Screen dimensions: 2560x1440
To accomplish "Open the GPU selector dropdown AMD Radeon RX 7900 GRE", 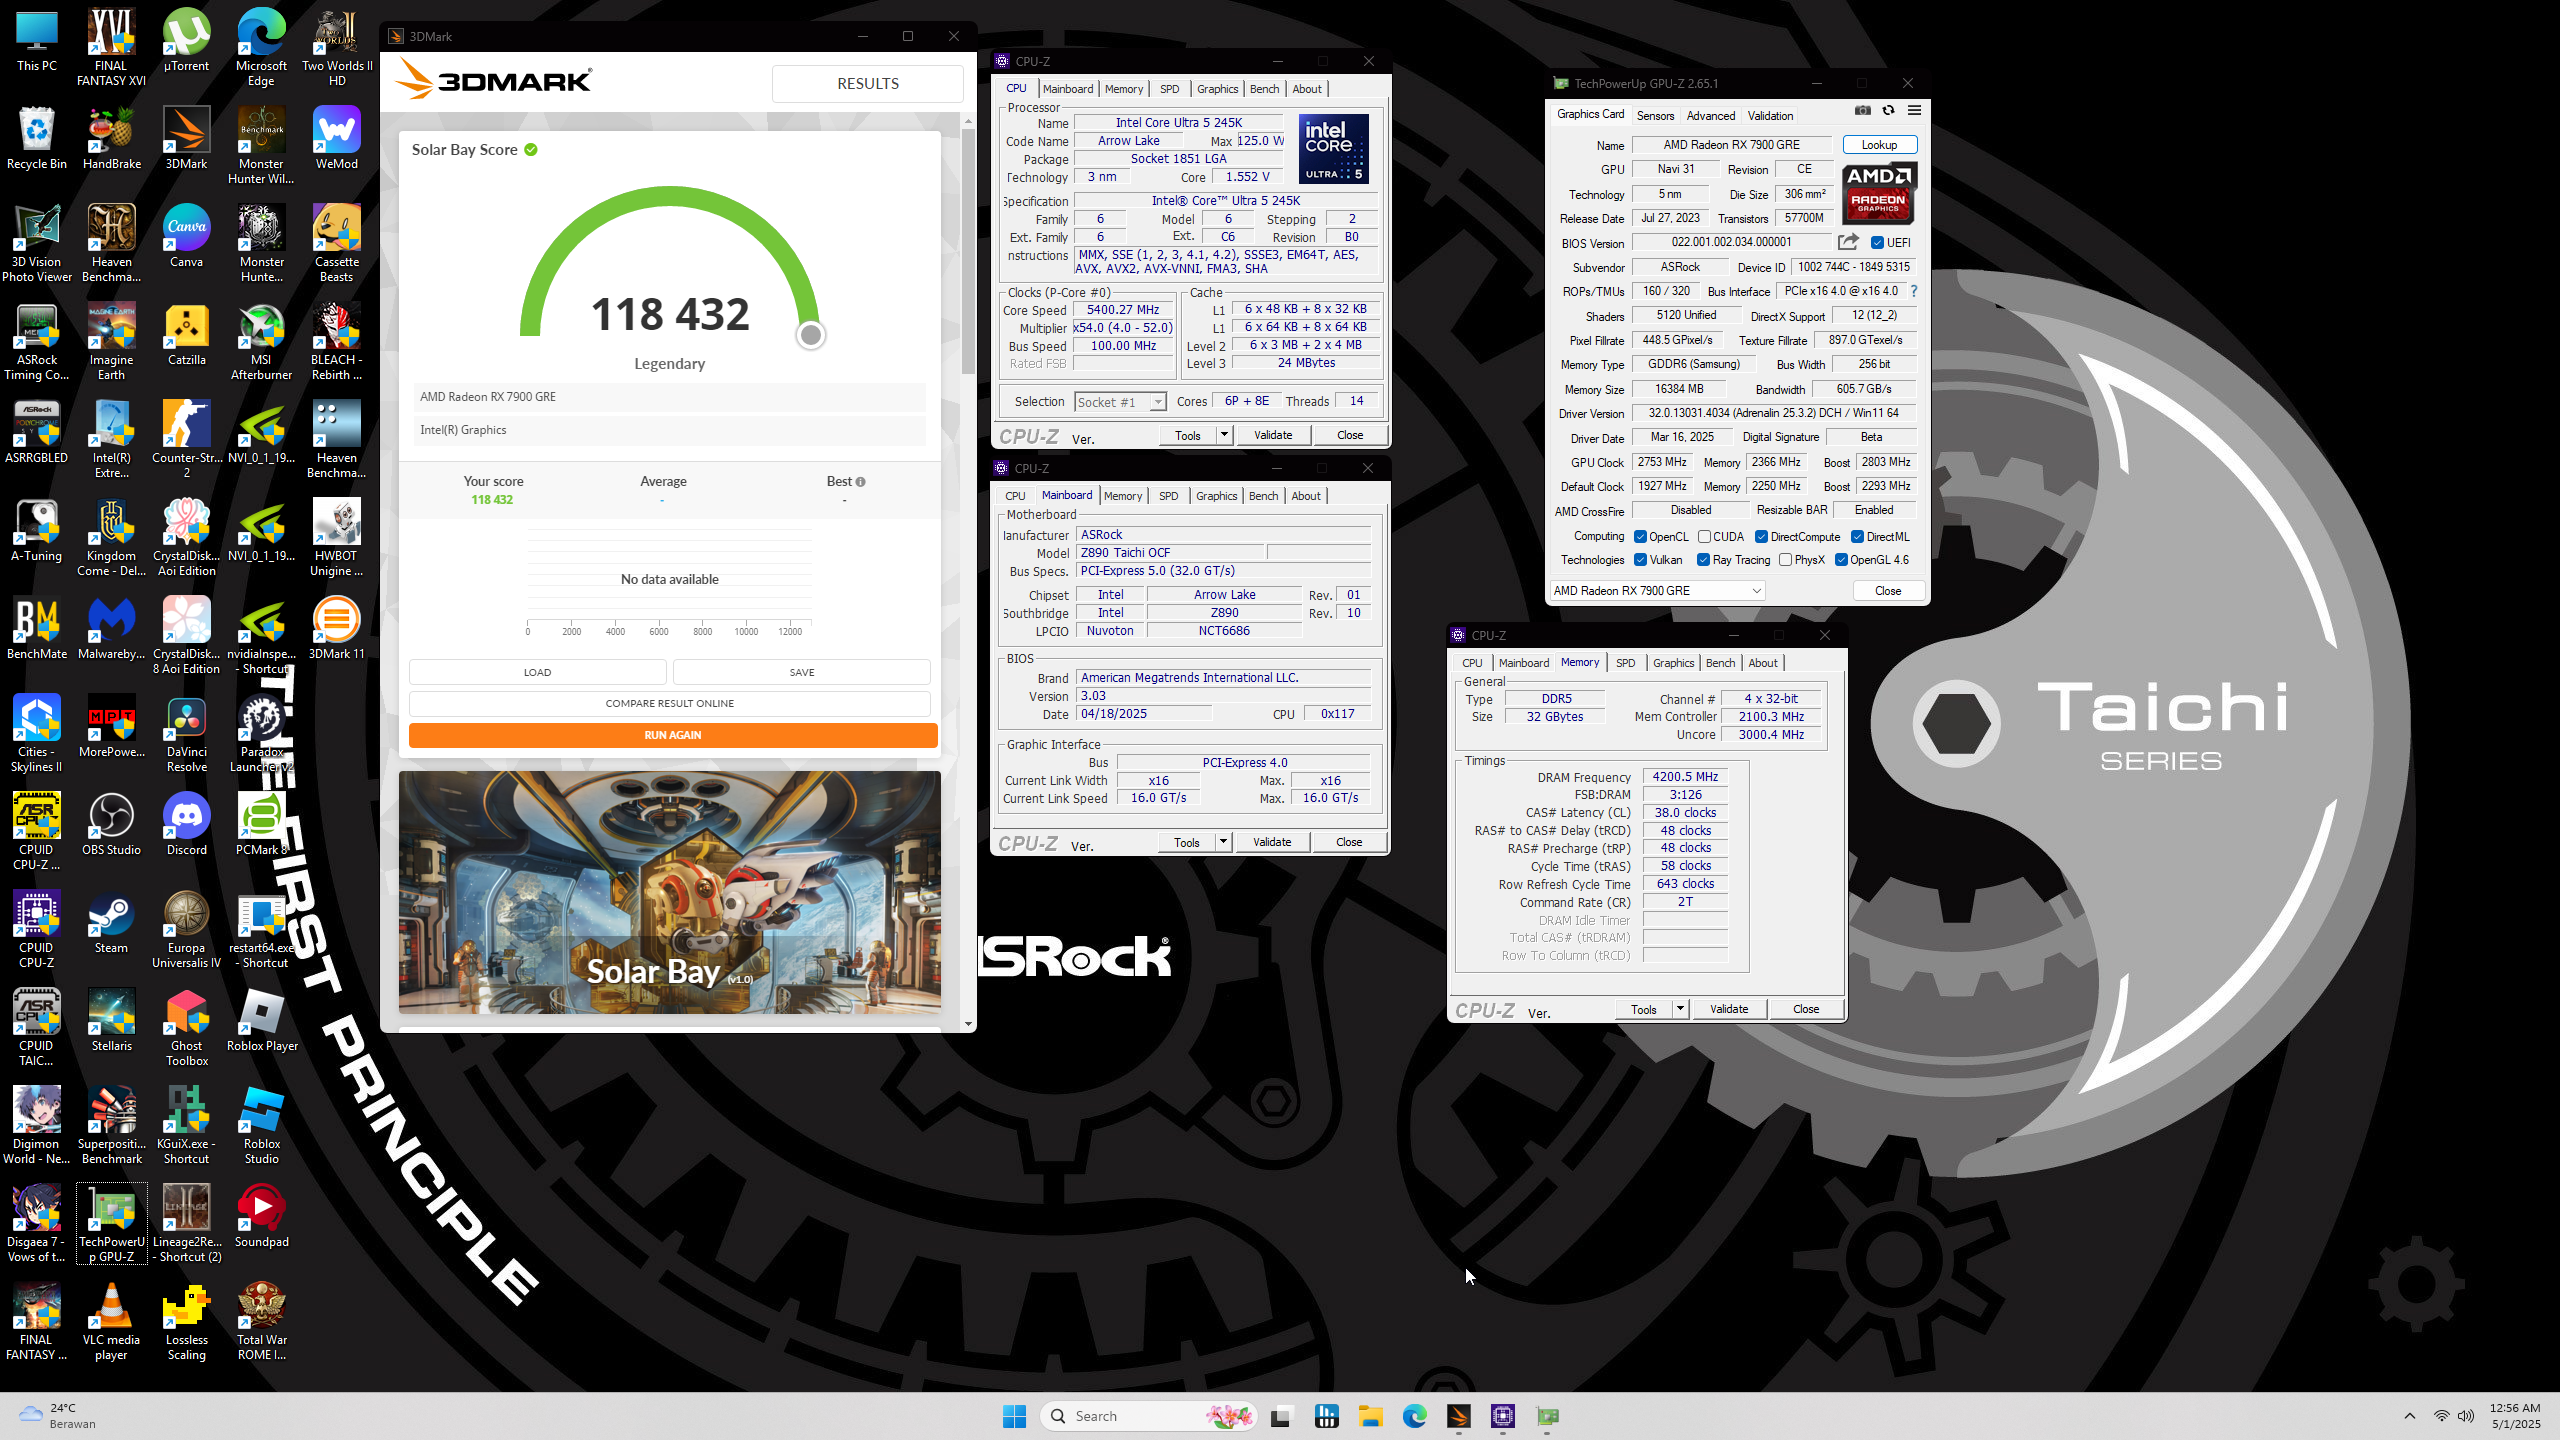I will point(1656,591).
